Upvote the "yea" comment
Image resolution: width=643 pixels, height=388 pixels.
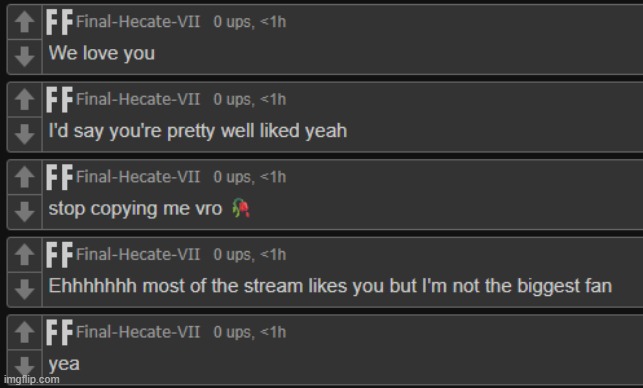click(25, 332)
